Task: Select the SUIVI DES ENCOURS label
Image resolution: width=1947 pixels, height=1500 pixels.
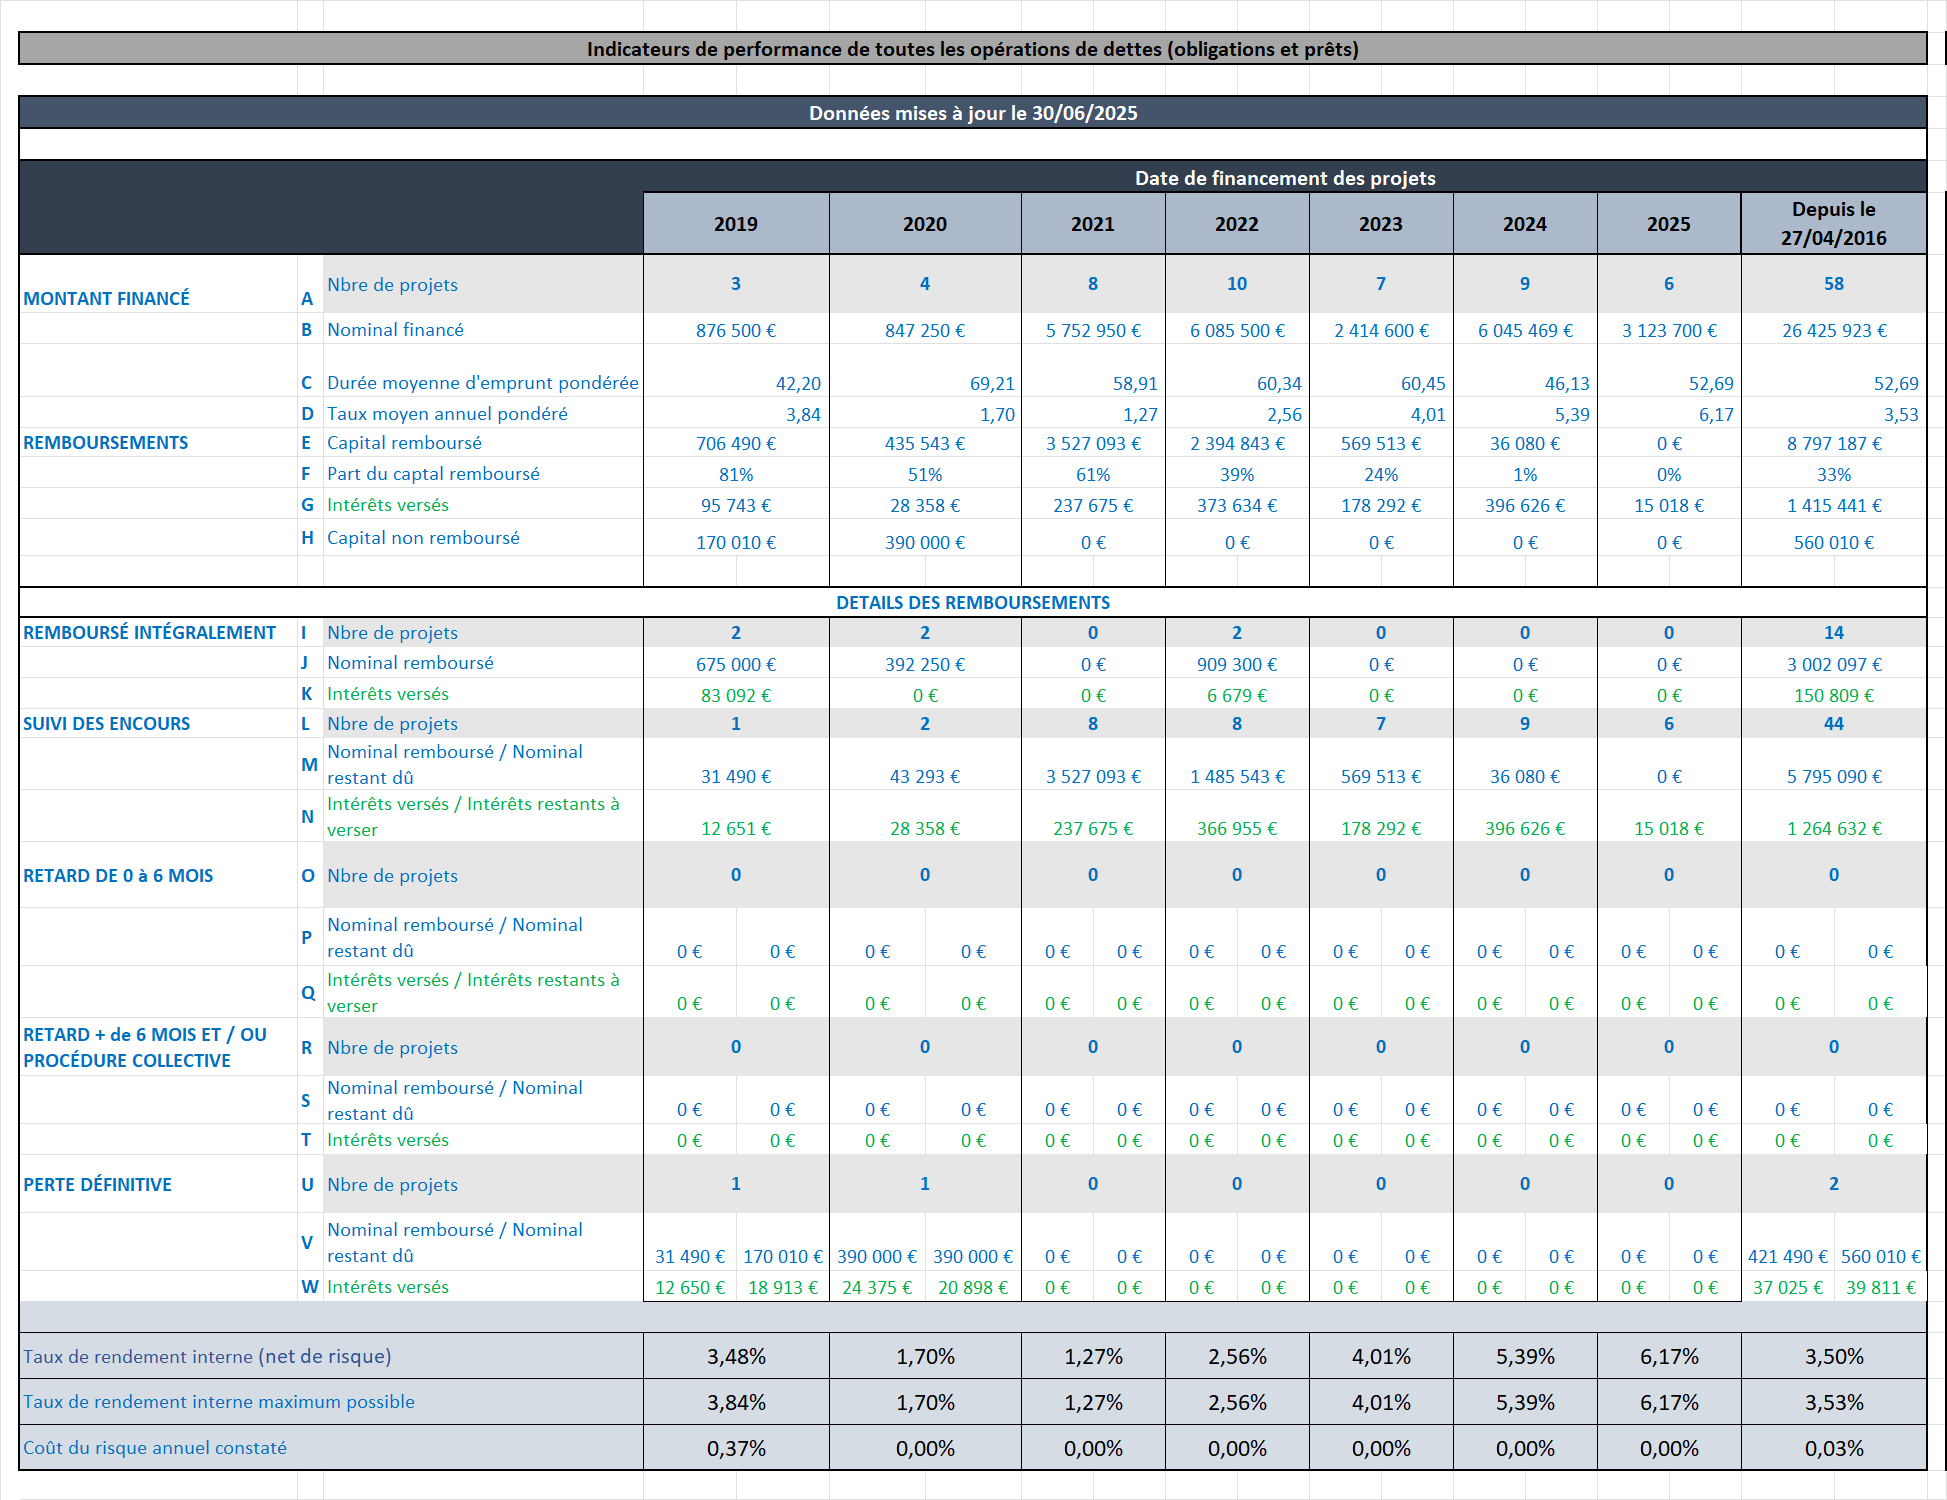Action: point(107,723)
